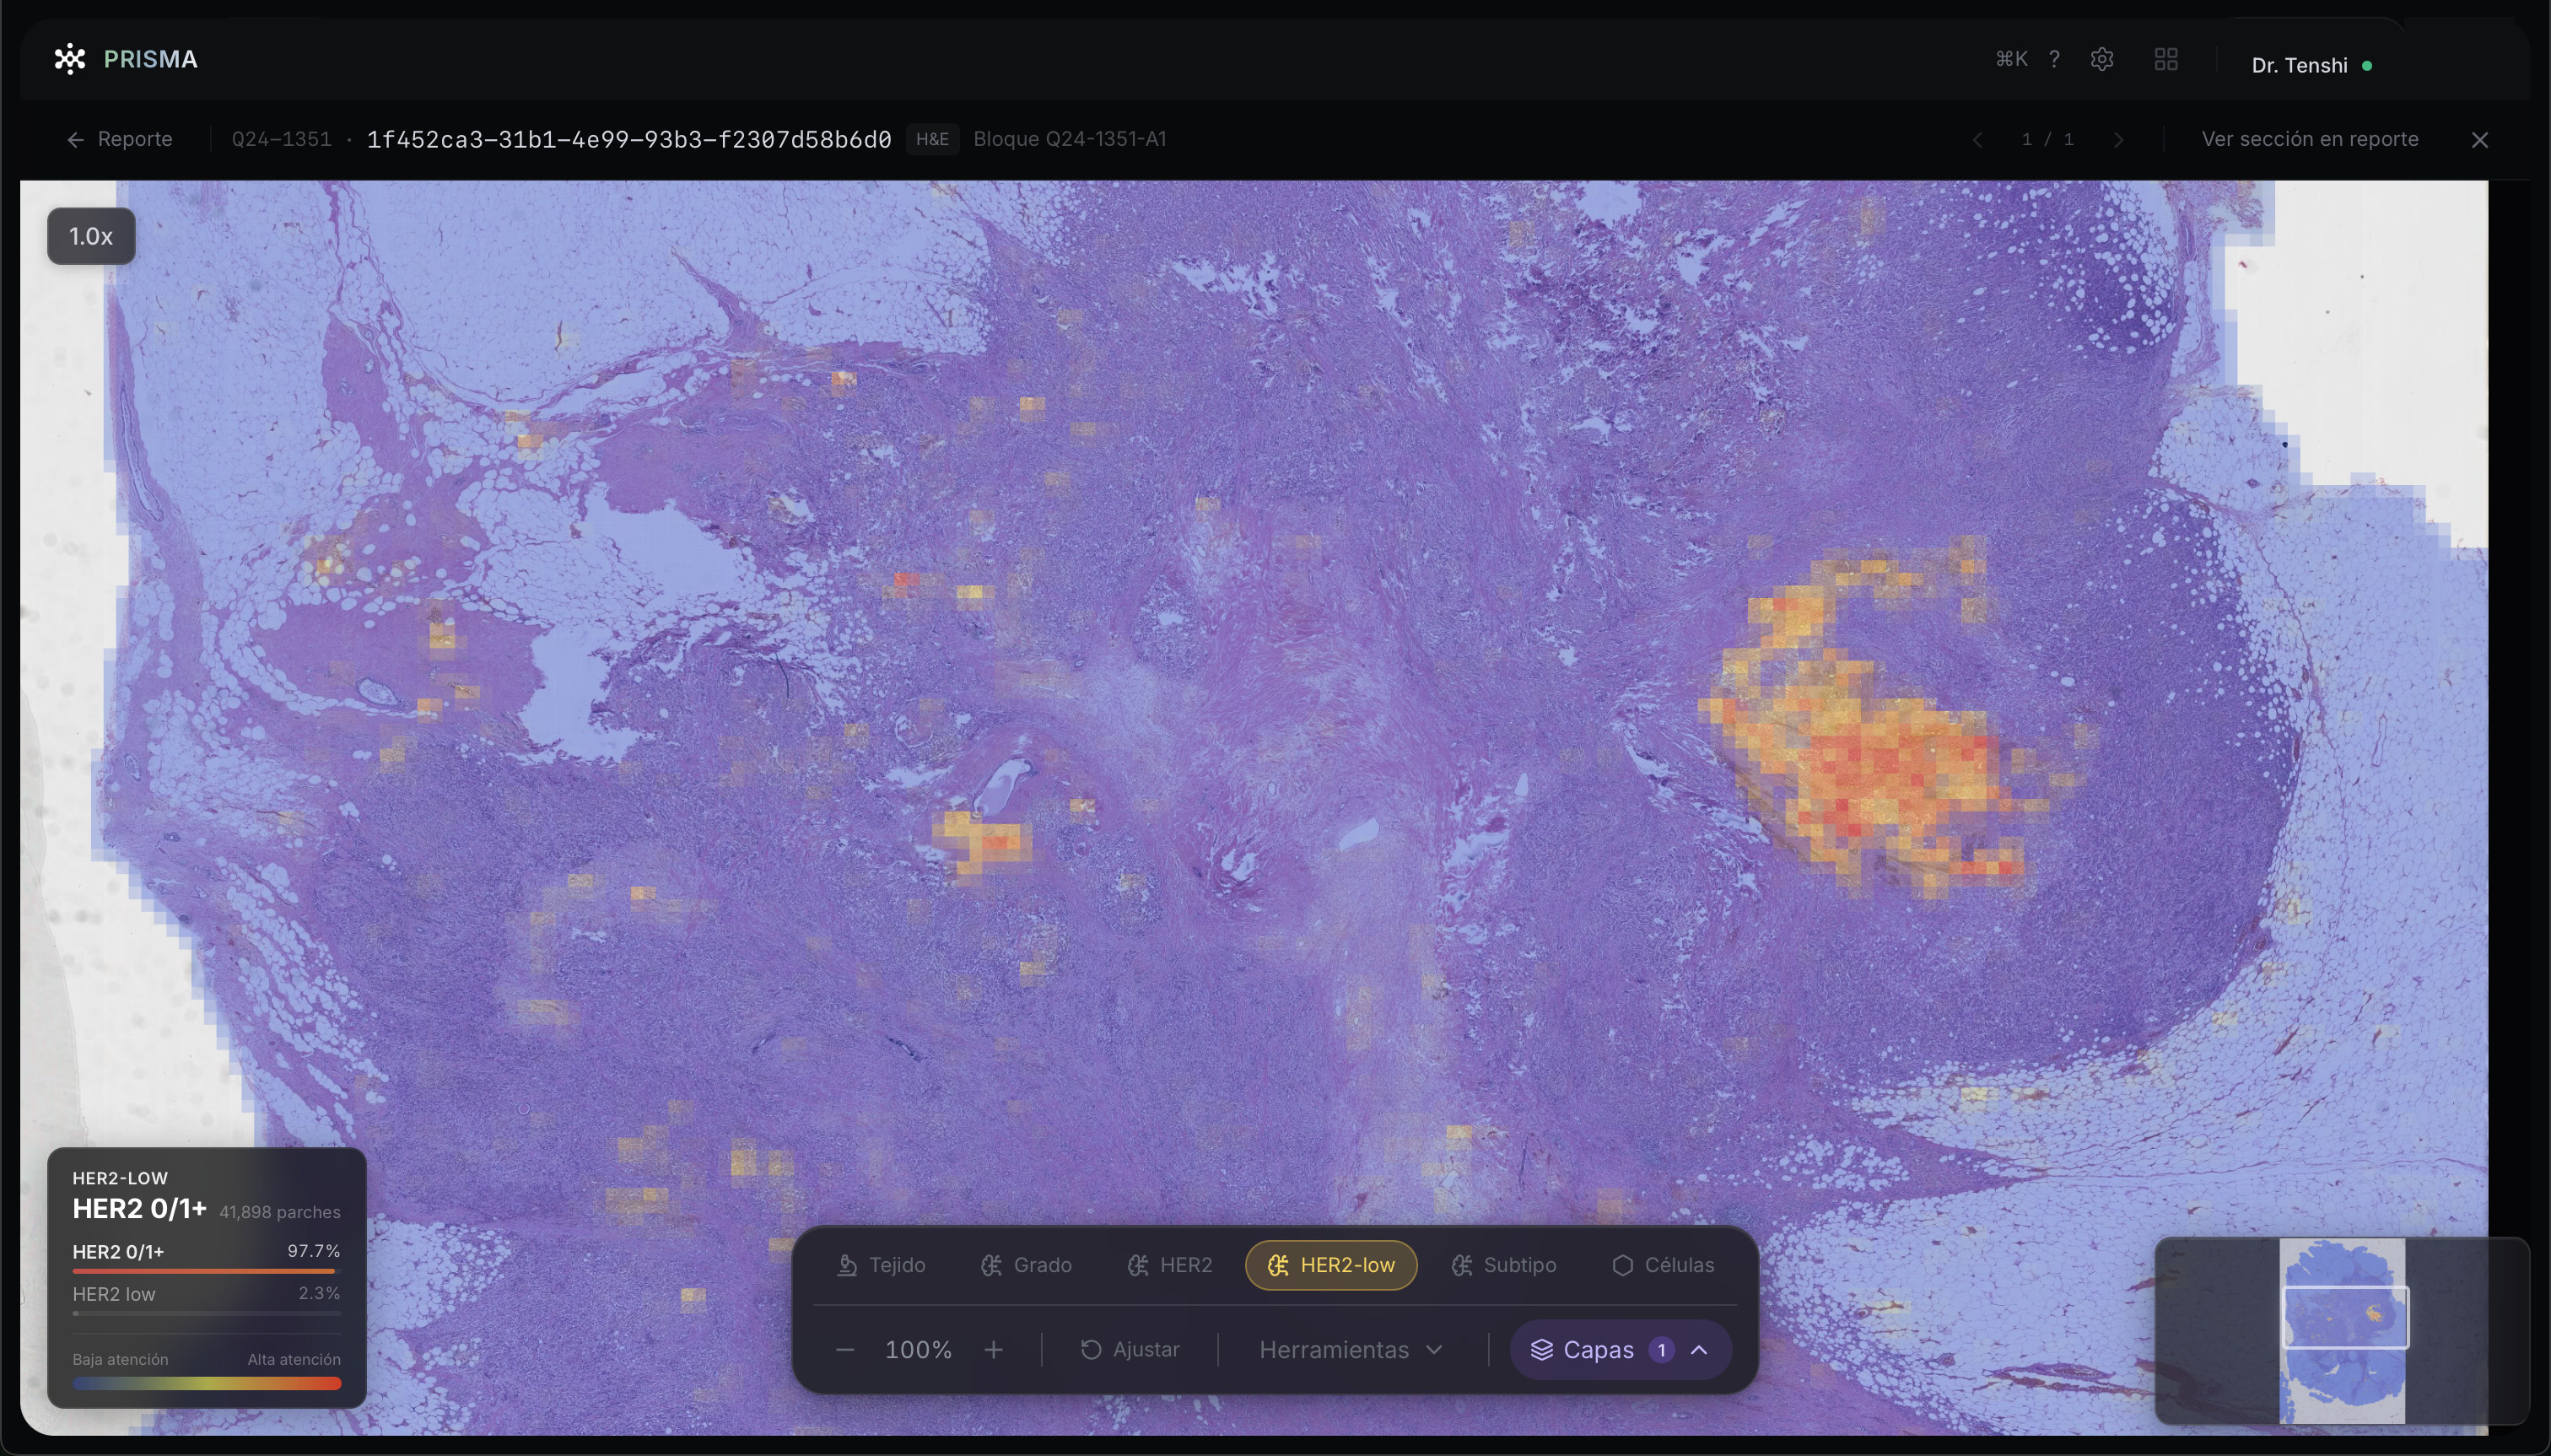
Task: Go to next slide arrow
Action: click(x=2118, y=140)
